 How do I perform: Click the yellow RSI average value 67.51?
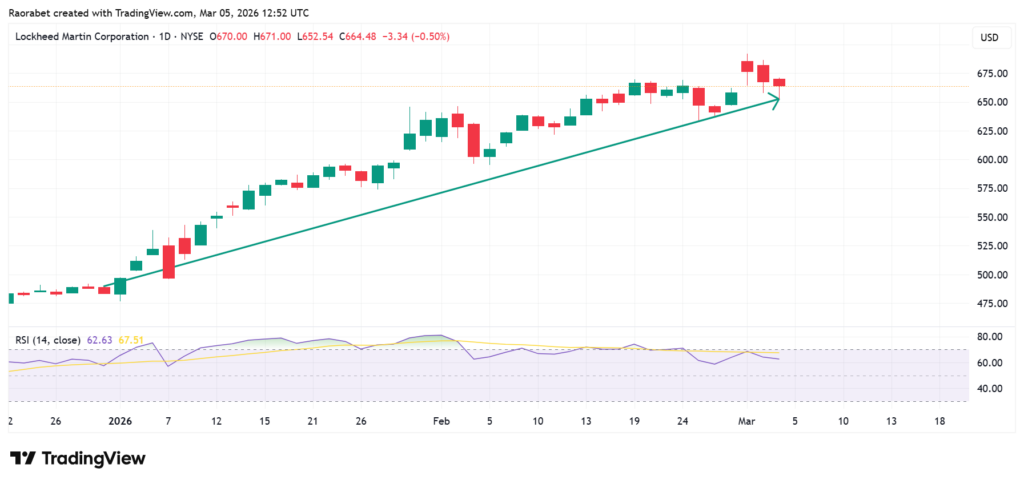pyautogui.click(x=132, y=340)
